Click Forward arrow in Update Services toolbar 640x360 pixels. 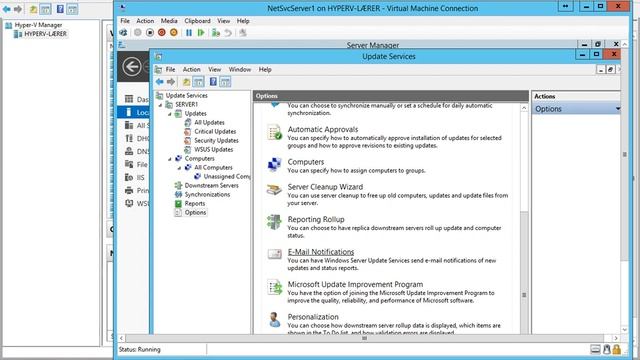pyautogui.click(x=171, y=82)
